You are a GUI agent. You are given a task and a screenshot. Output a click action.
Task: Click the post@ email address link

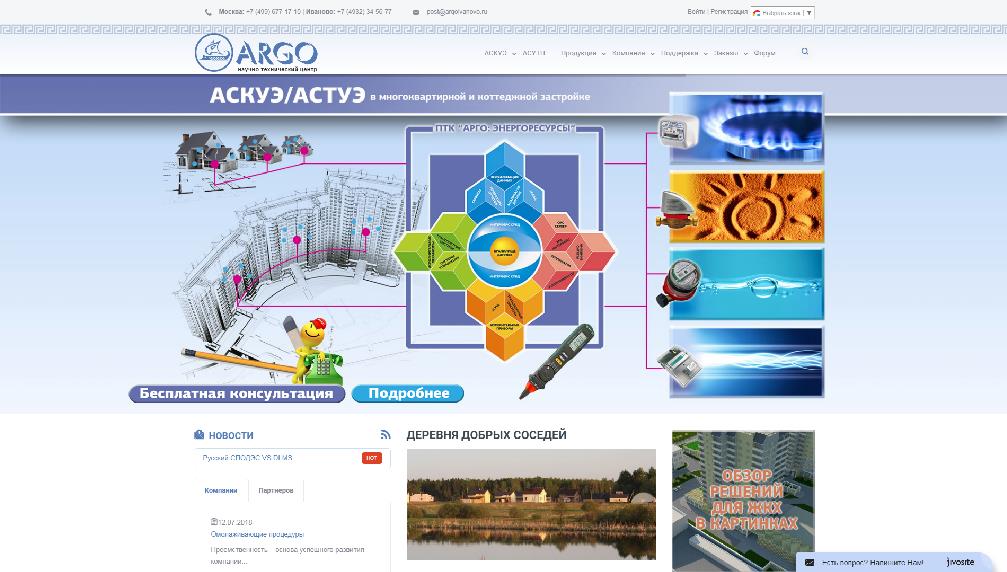pos(457,12)
